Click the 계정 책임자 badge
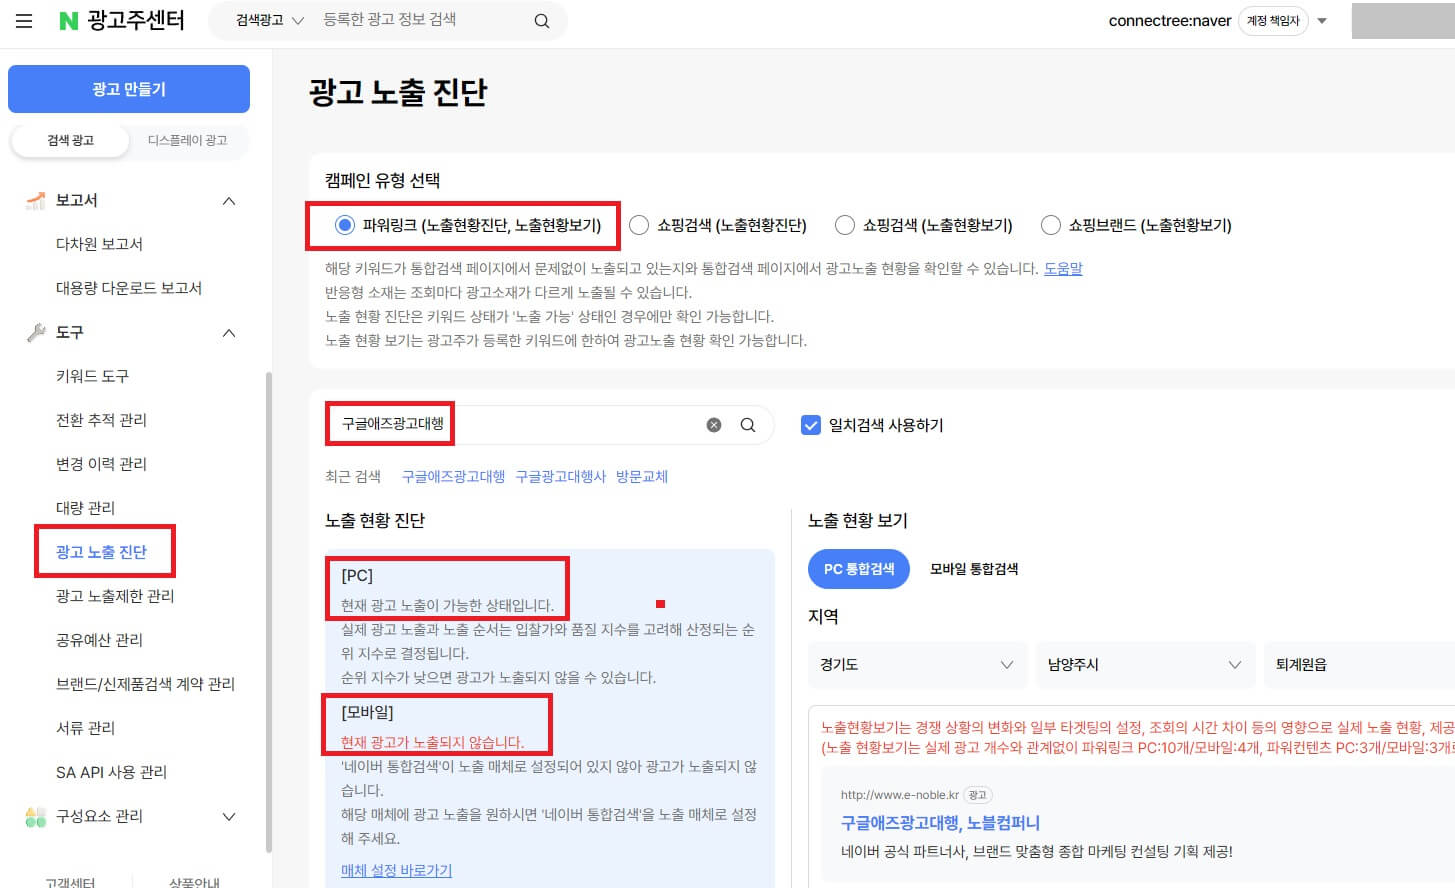 tap(1273, 21)
